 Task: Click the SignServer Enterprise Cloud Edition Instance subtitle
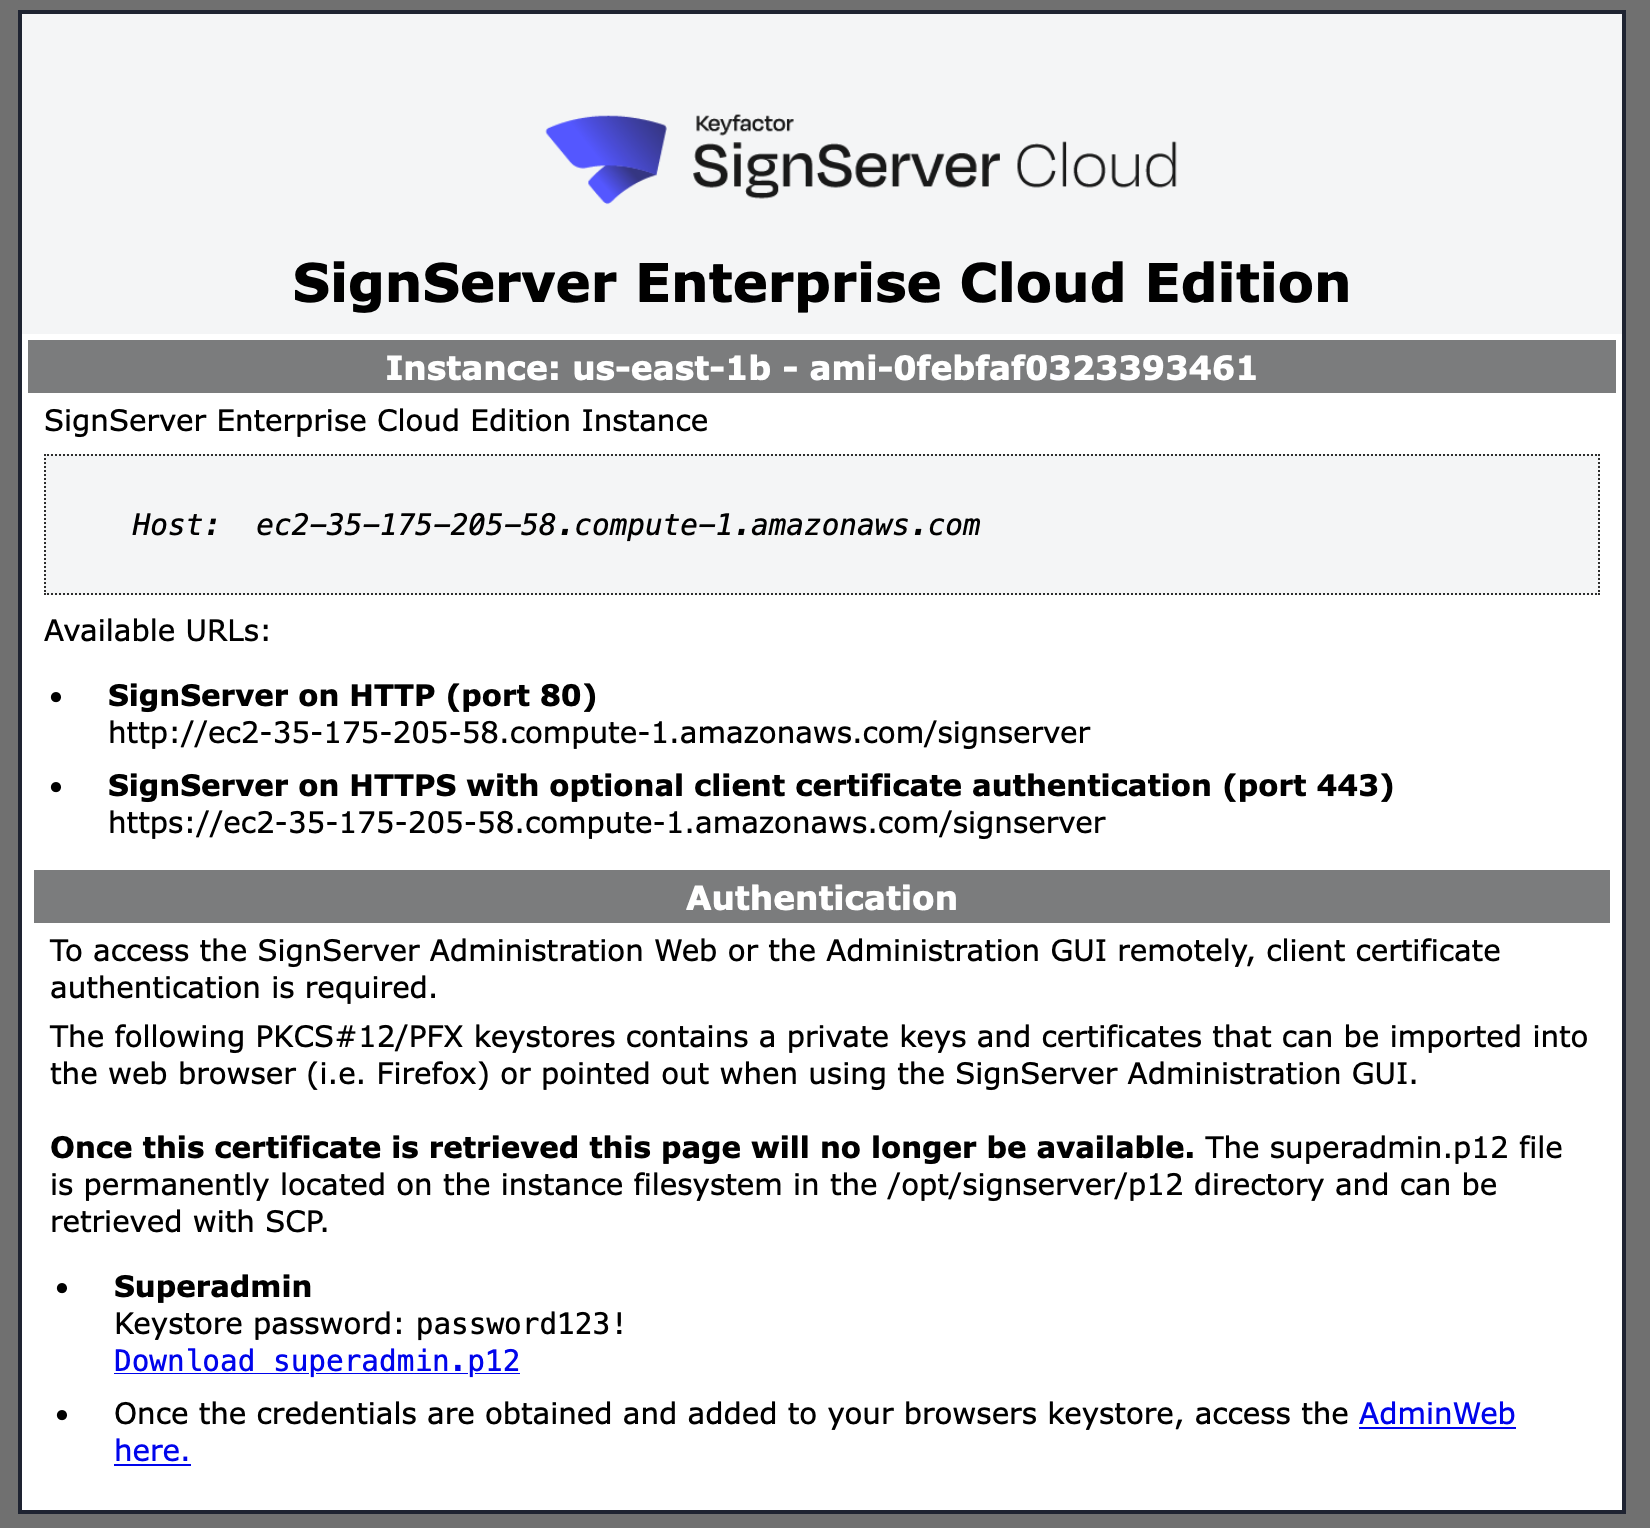coord(376,421)
